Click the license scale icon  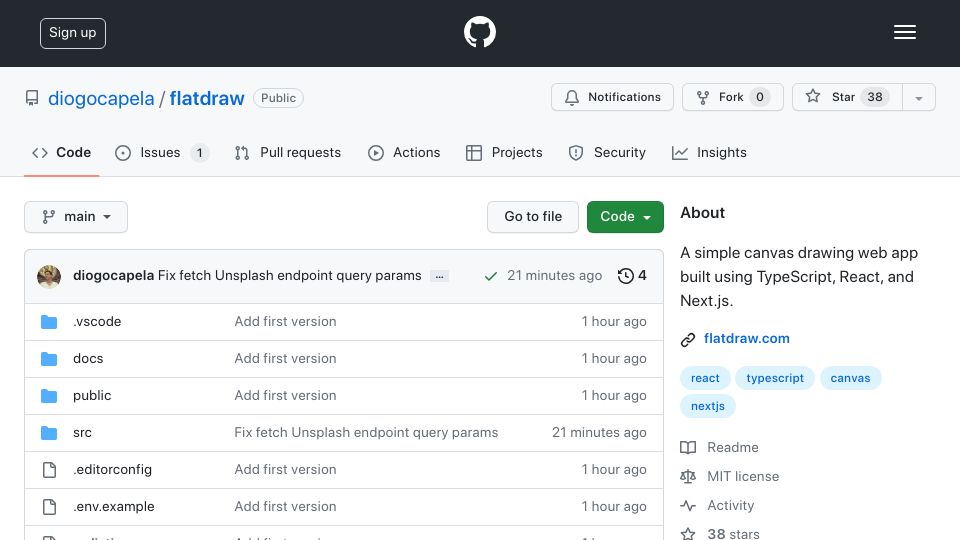688,476
